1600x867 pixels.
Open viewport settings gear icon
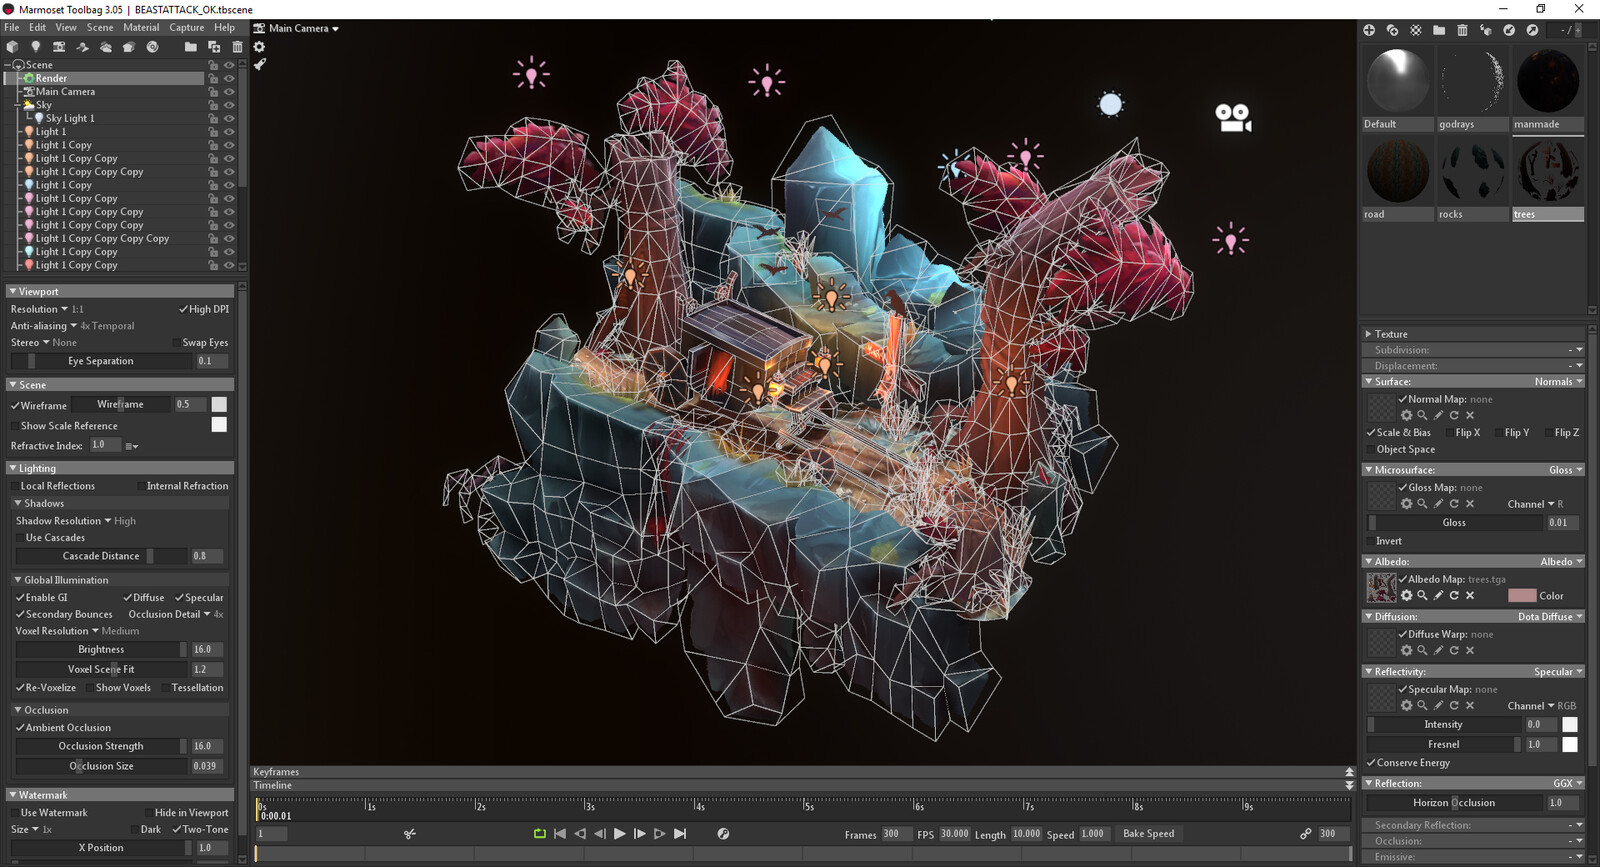(x=259, y=47)
